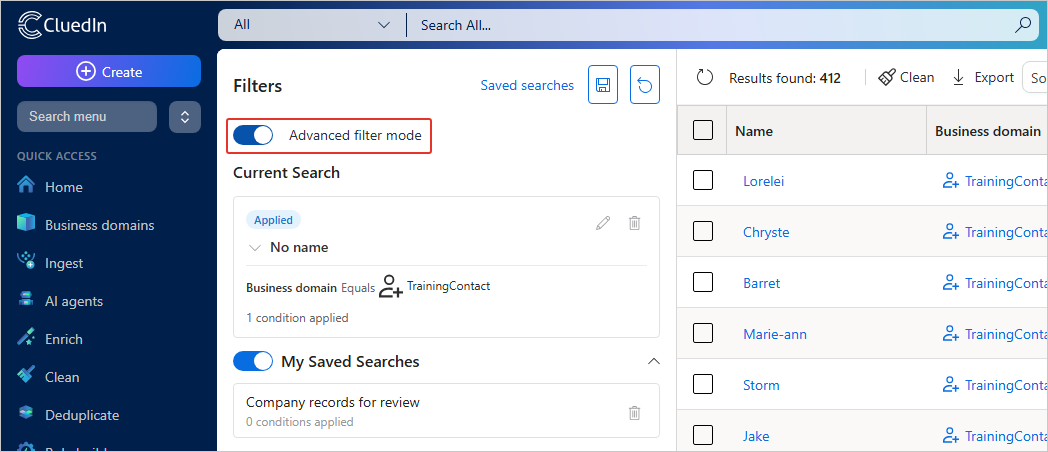Check the select-all header checkbox
1048x452 pixels.
[x=702, y=130]
